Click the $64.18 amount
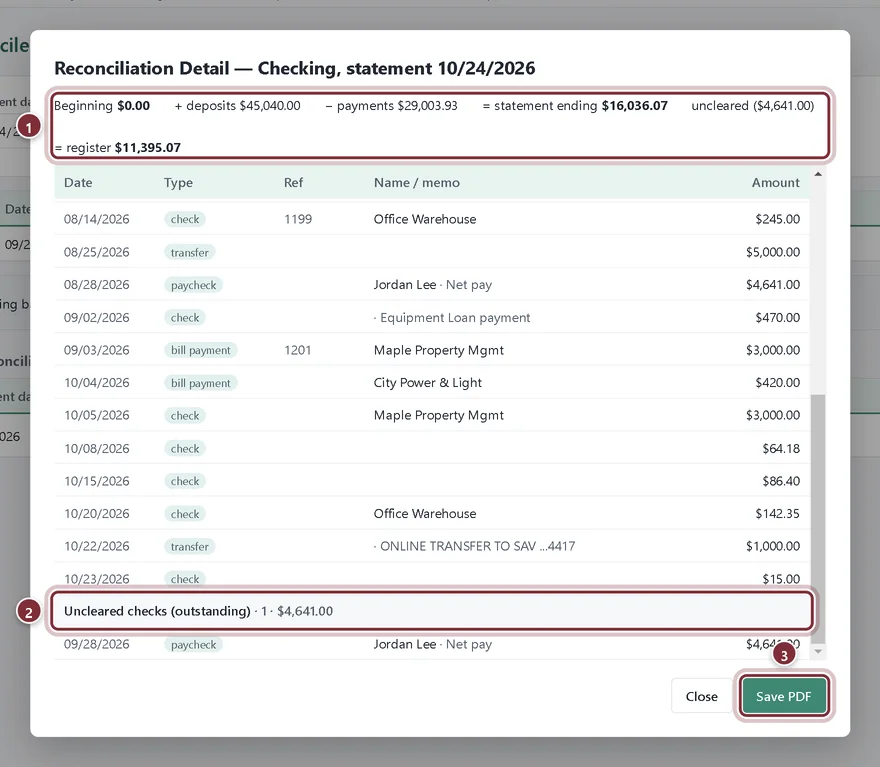This screenshot has width=880, height=767. click(x=781, y=448)
